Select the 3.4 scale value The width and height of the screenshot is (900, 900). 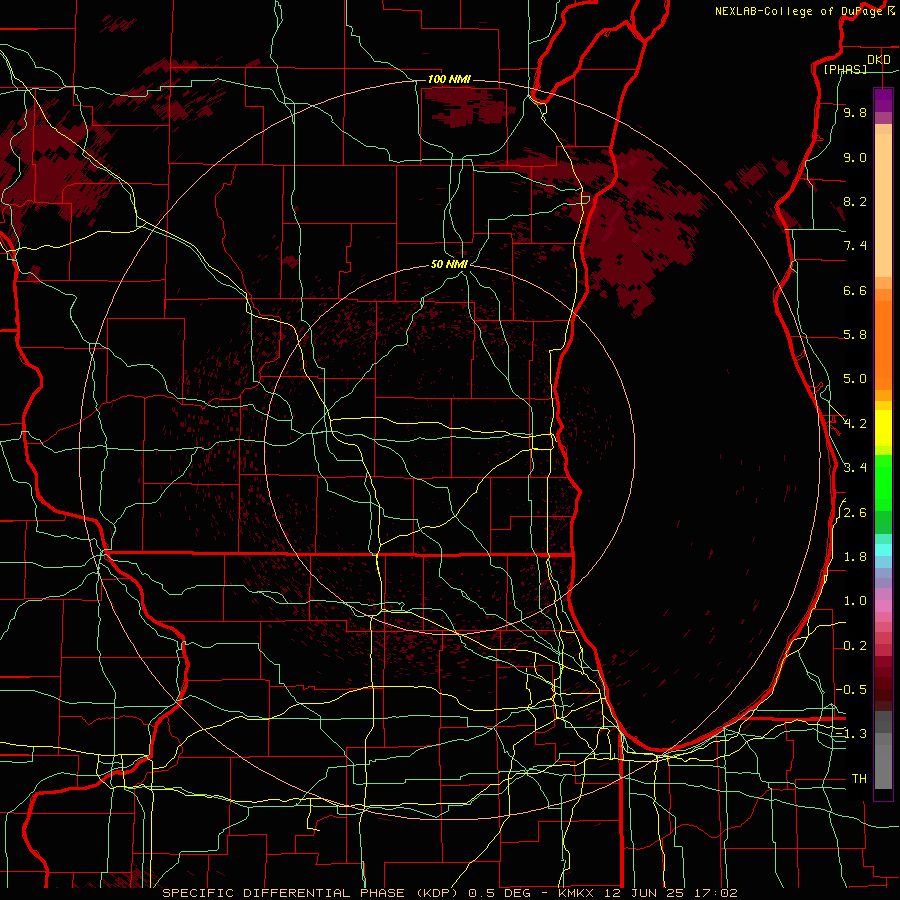(x=855, y=468)
